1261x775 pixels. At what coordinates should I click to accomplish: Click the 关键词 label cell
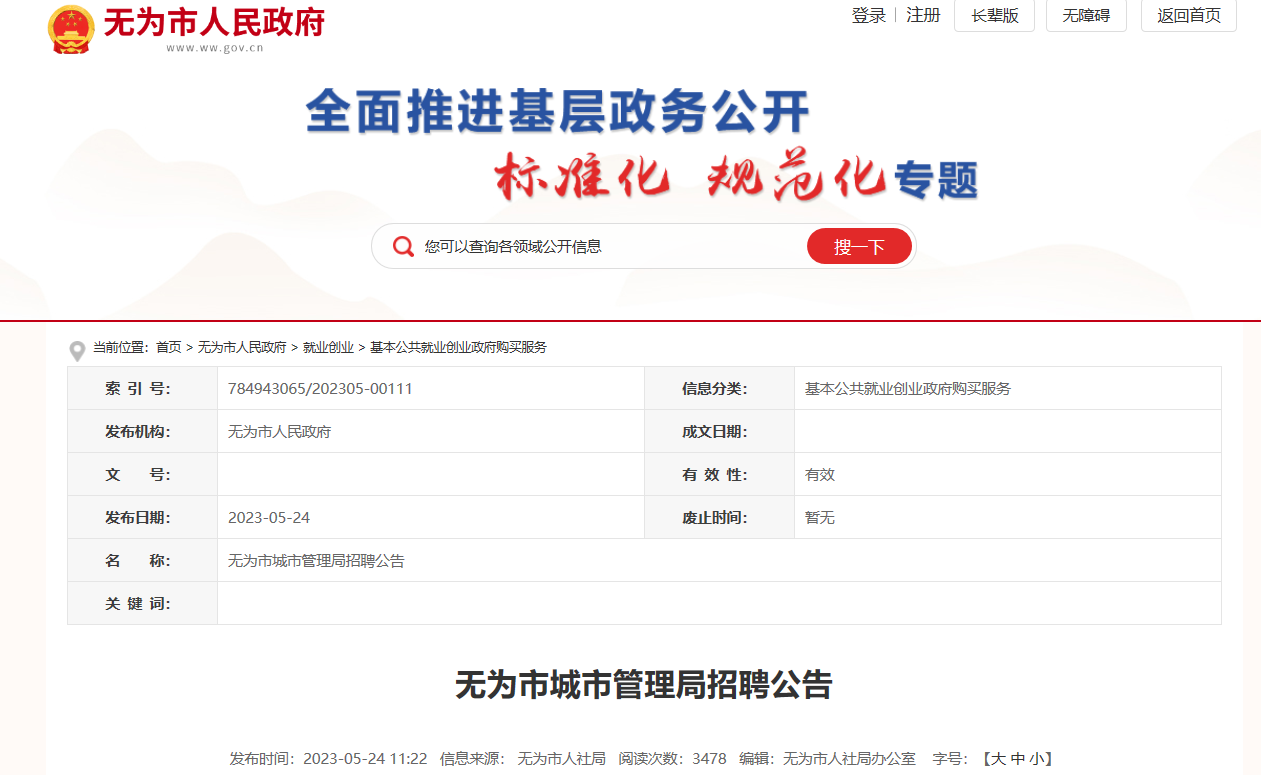[x=143, y=603]
